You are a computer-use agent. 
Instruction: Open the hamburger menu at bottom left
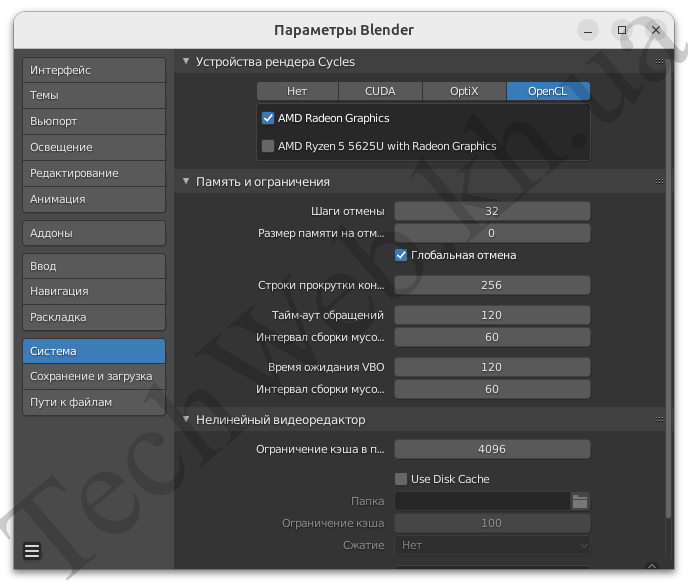31,551
